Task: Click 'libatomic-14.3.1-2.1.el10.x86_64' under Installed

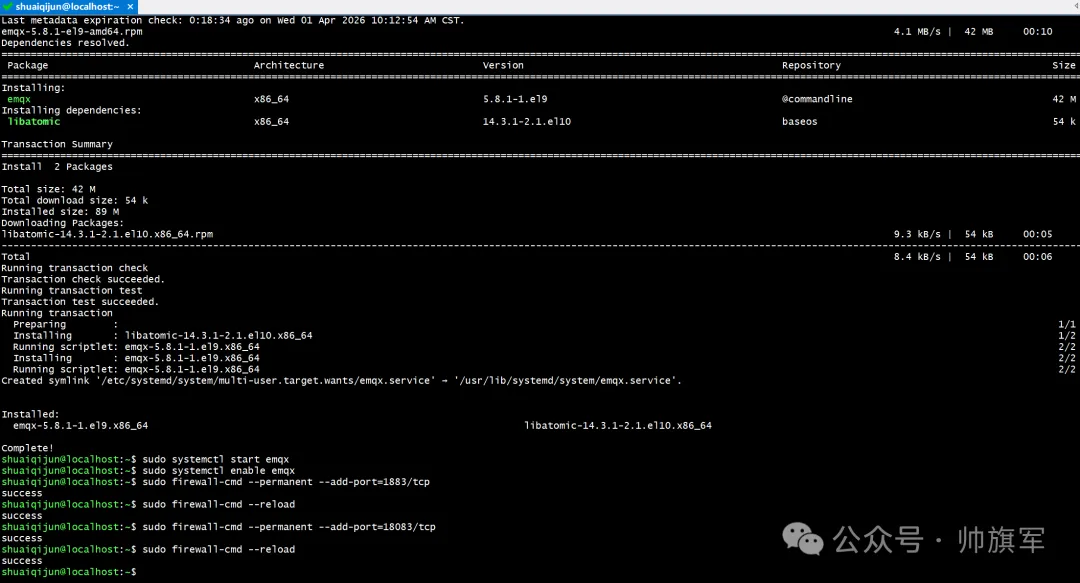Action: (618, 426)
